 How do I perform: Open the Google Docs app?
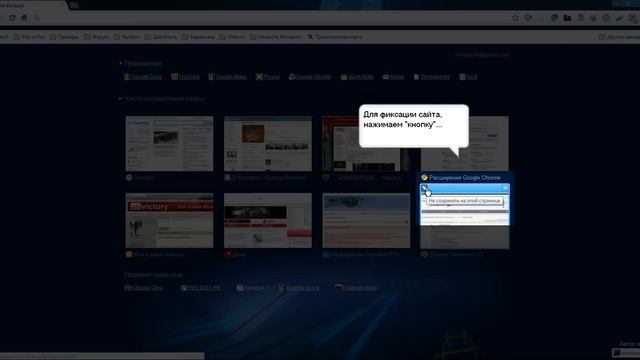click(x=143, y=77)
